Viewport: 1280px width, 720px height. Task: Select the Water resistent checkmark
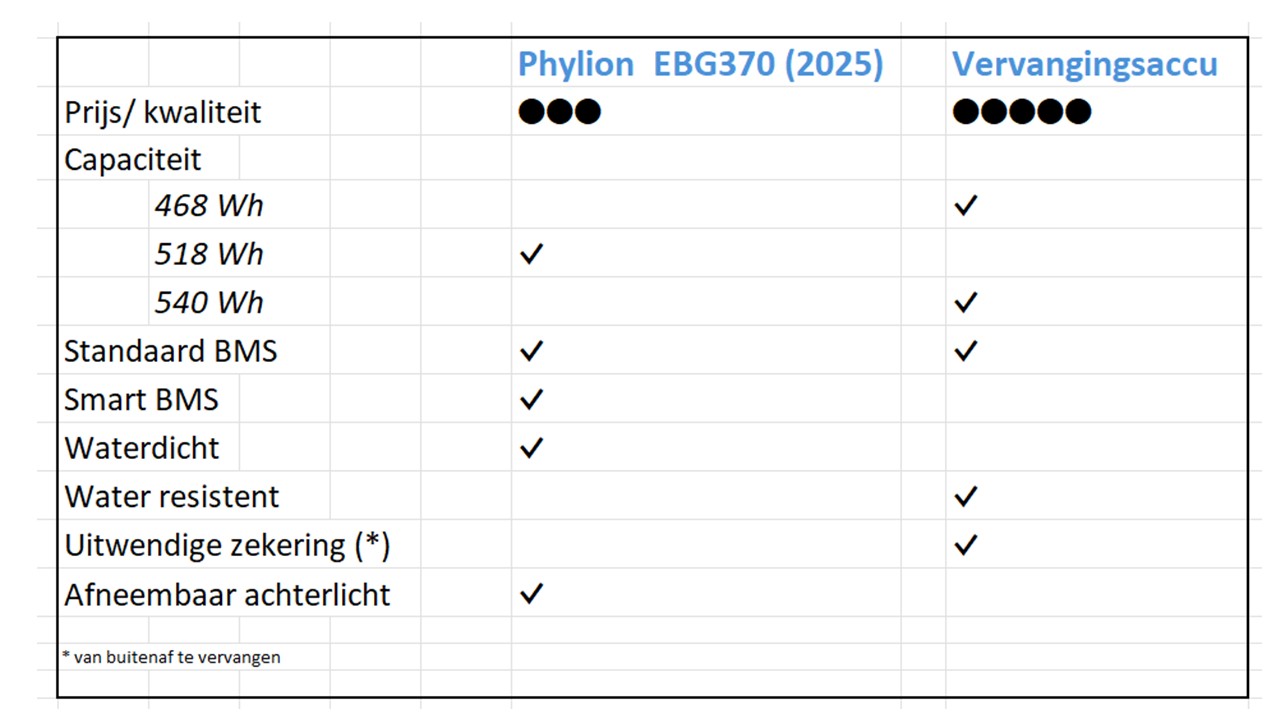965,496
